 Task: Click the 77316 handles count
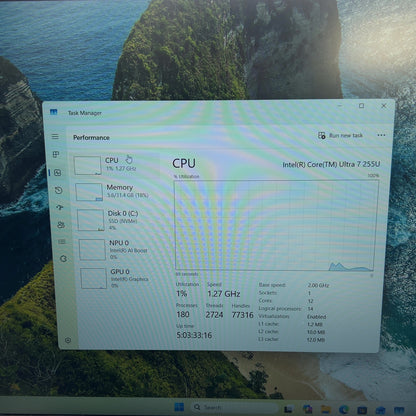pos(243,315)
